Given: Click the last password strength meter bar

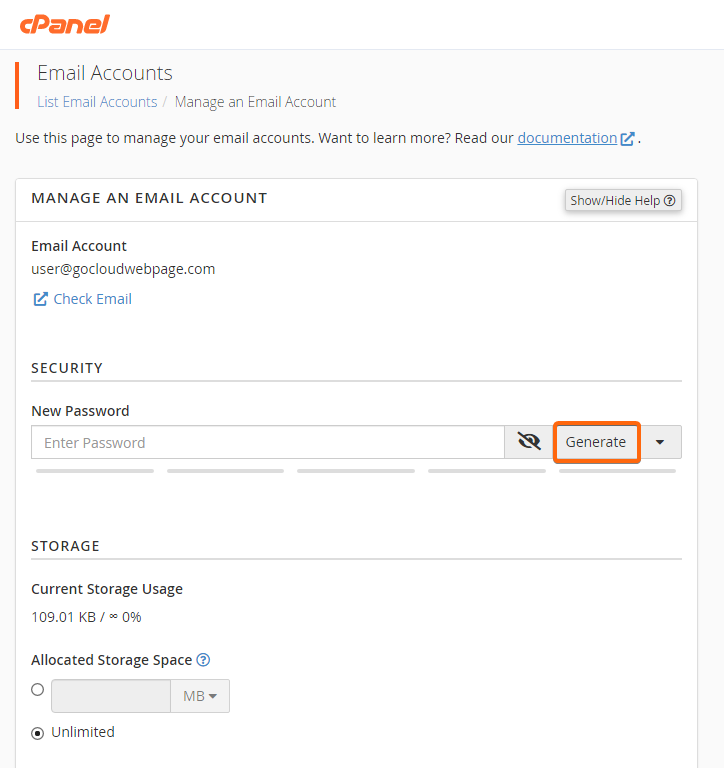Looking at the screenshot, I should pos(617,471).
